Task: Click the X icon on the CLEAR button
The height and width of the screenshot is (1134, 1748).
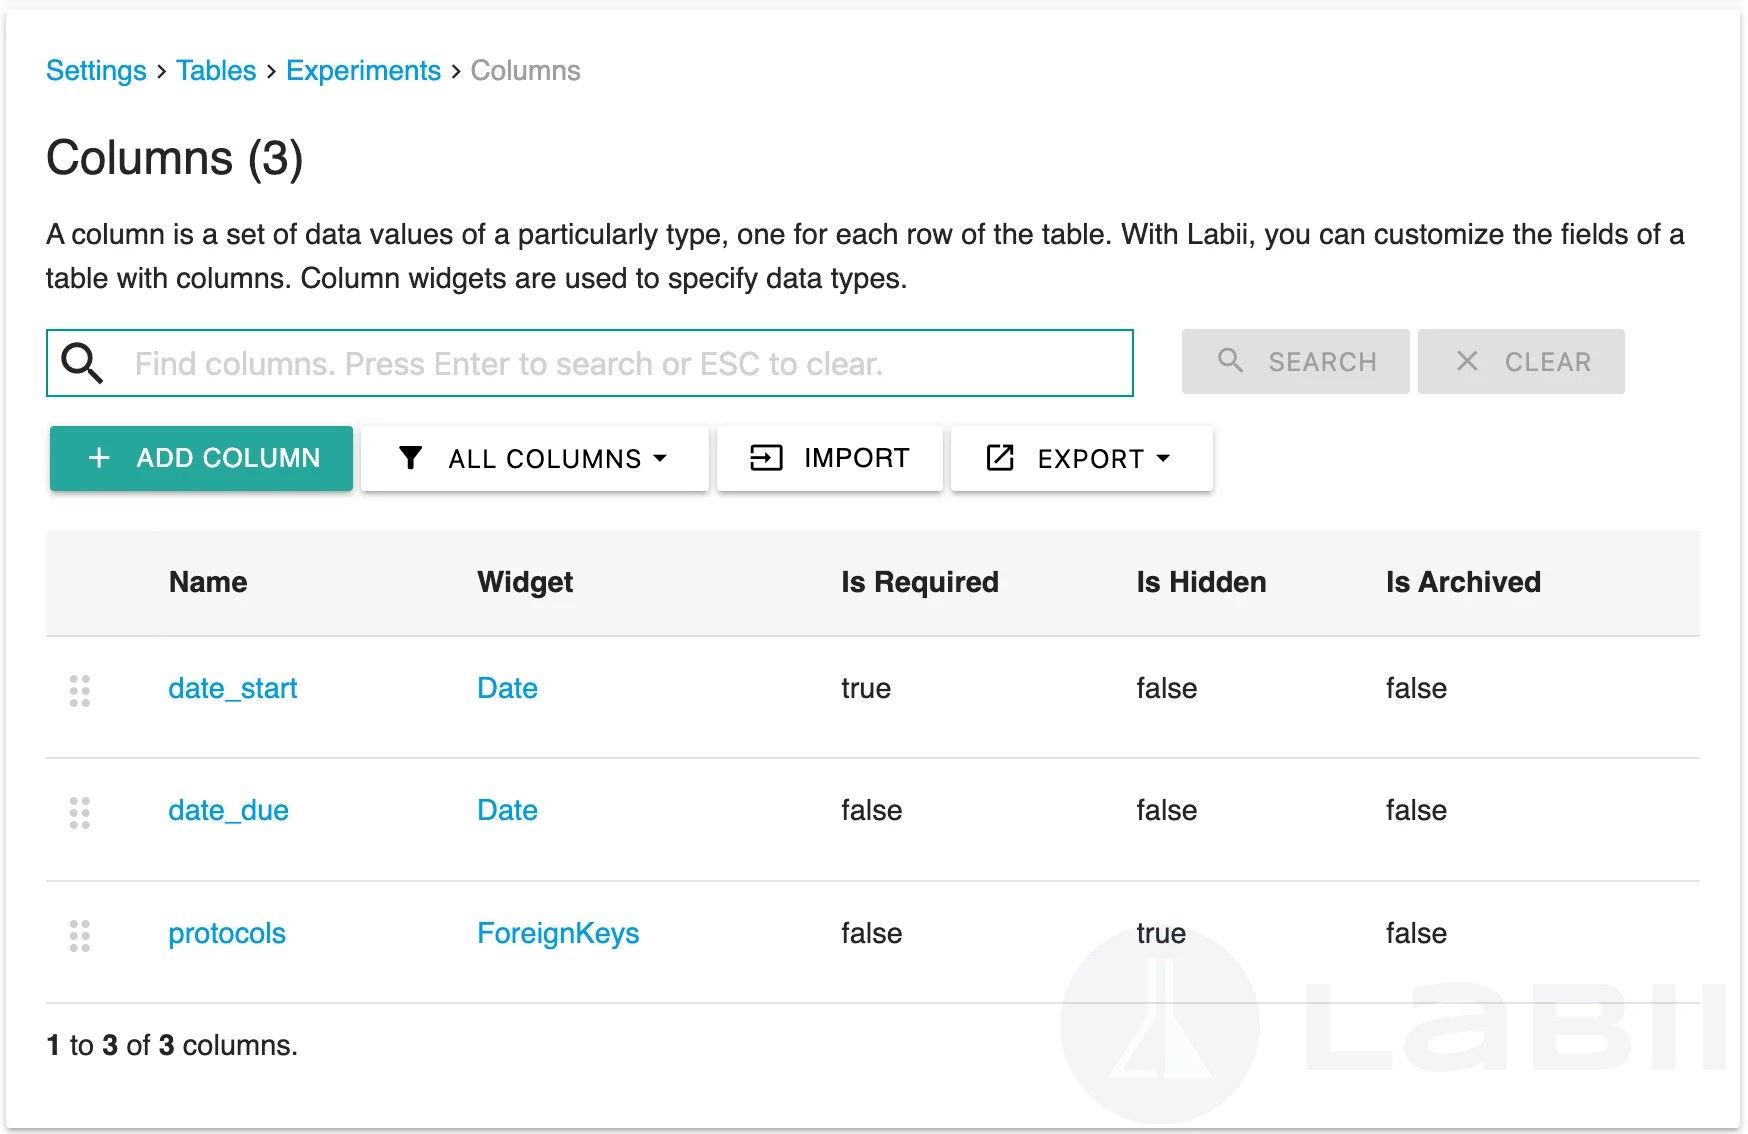Action: tap(1468, 361)
